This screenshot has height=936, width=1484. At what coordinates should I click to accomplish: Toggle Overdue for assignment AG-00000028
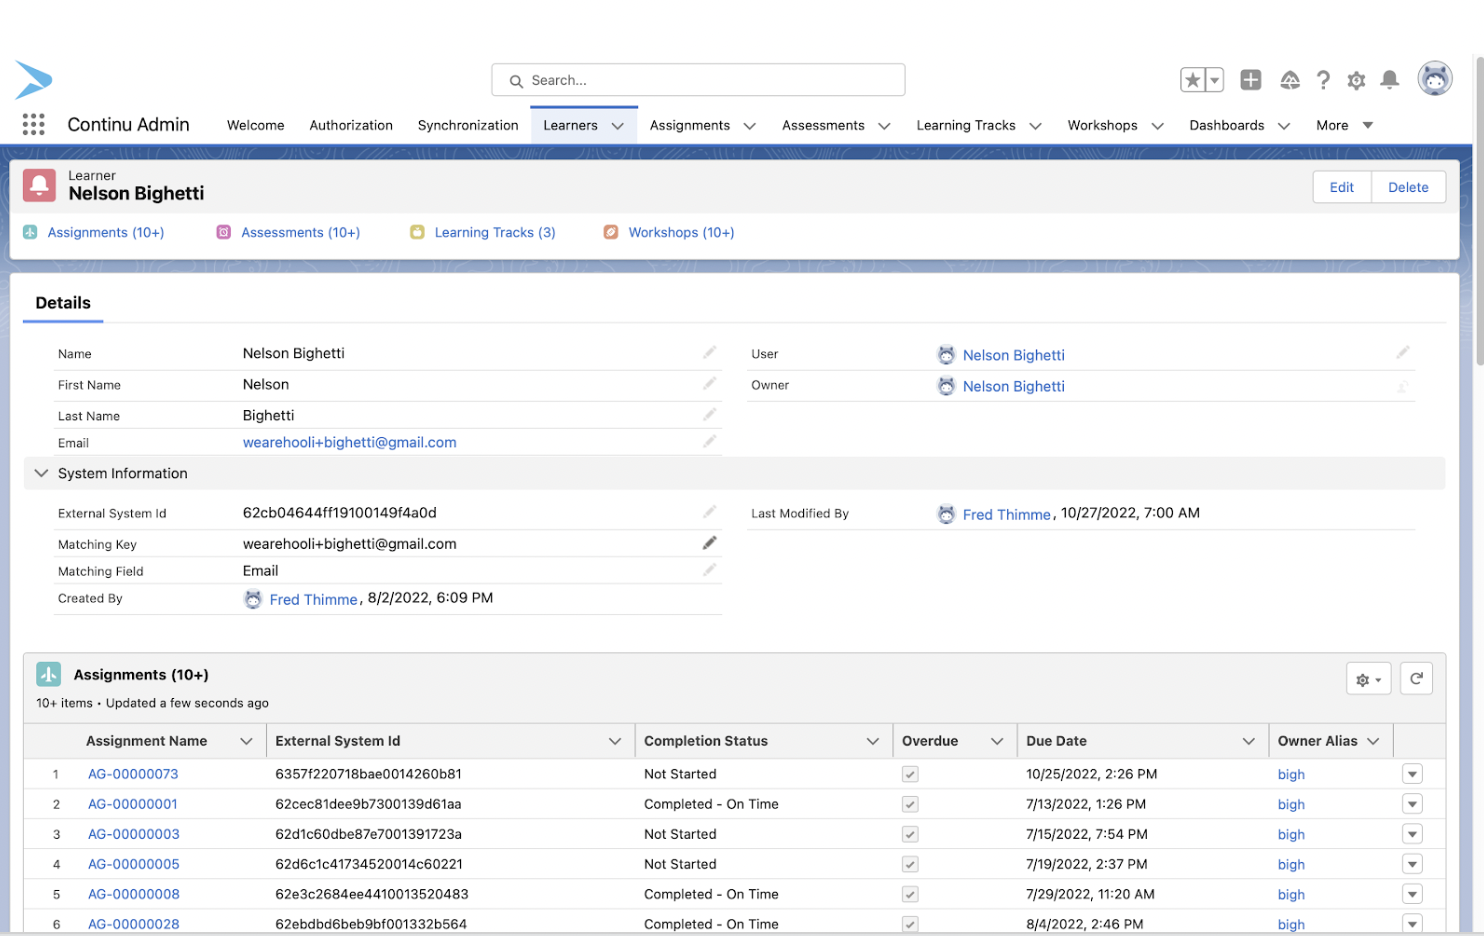coord(910,923)
